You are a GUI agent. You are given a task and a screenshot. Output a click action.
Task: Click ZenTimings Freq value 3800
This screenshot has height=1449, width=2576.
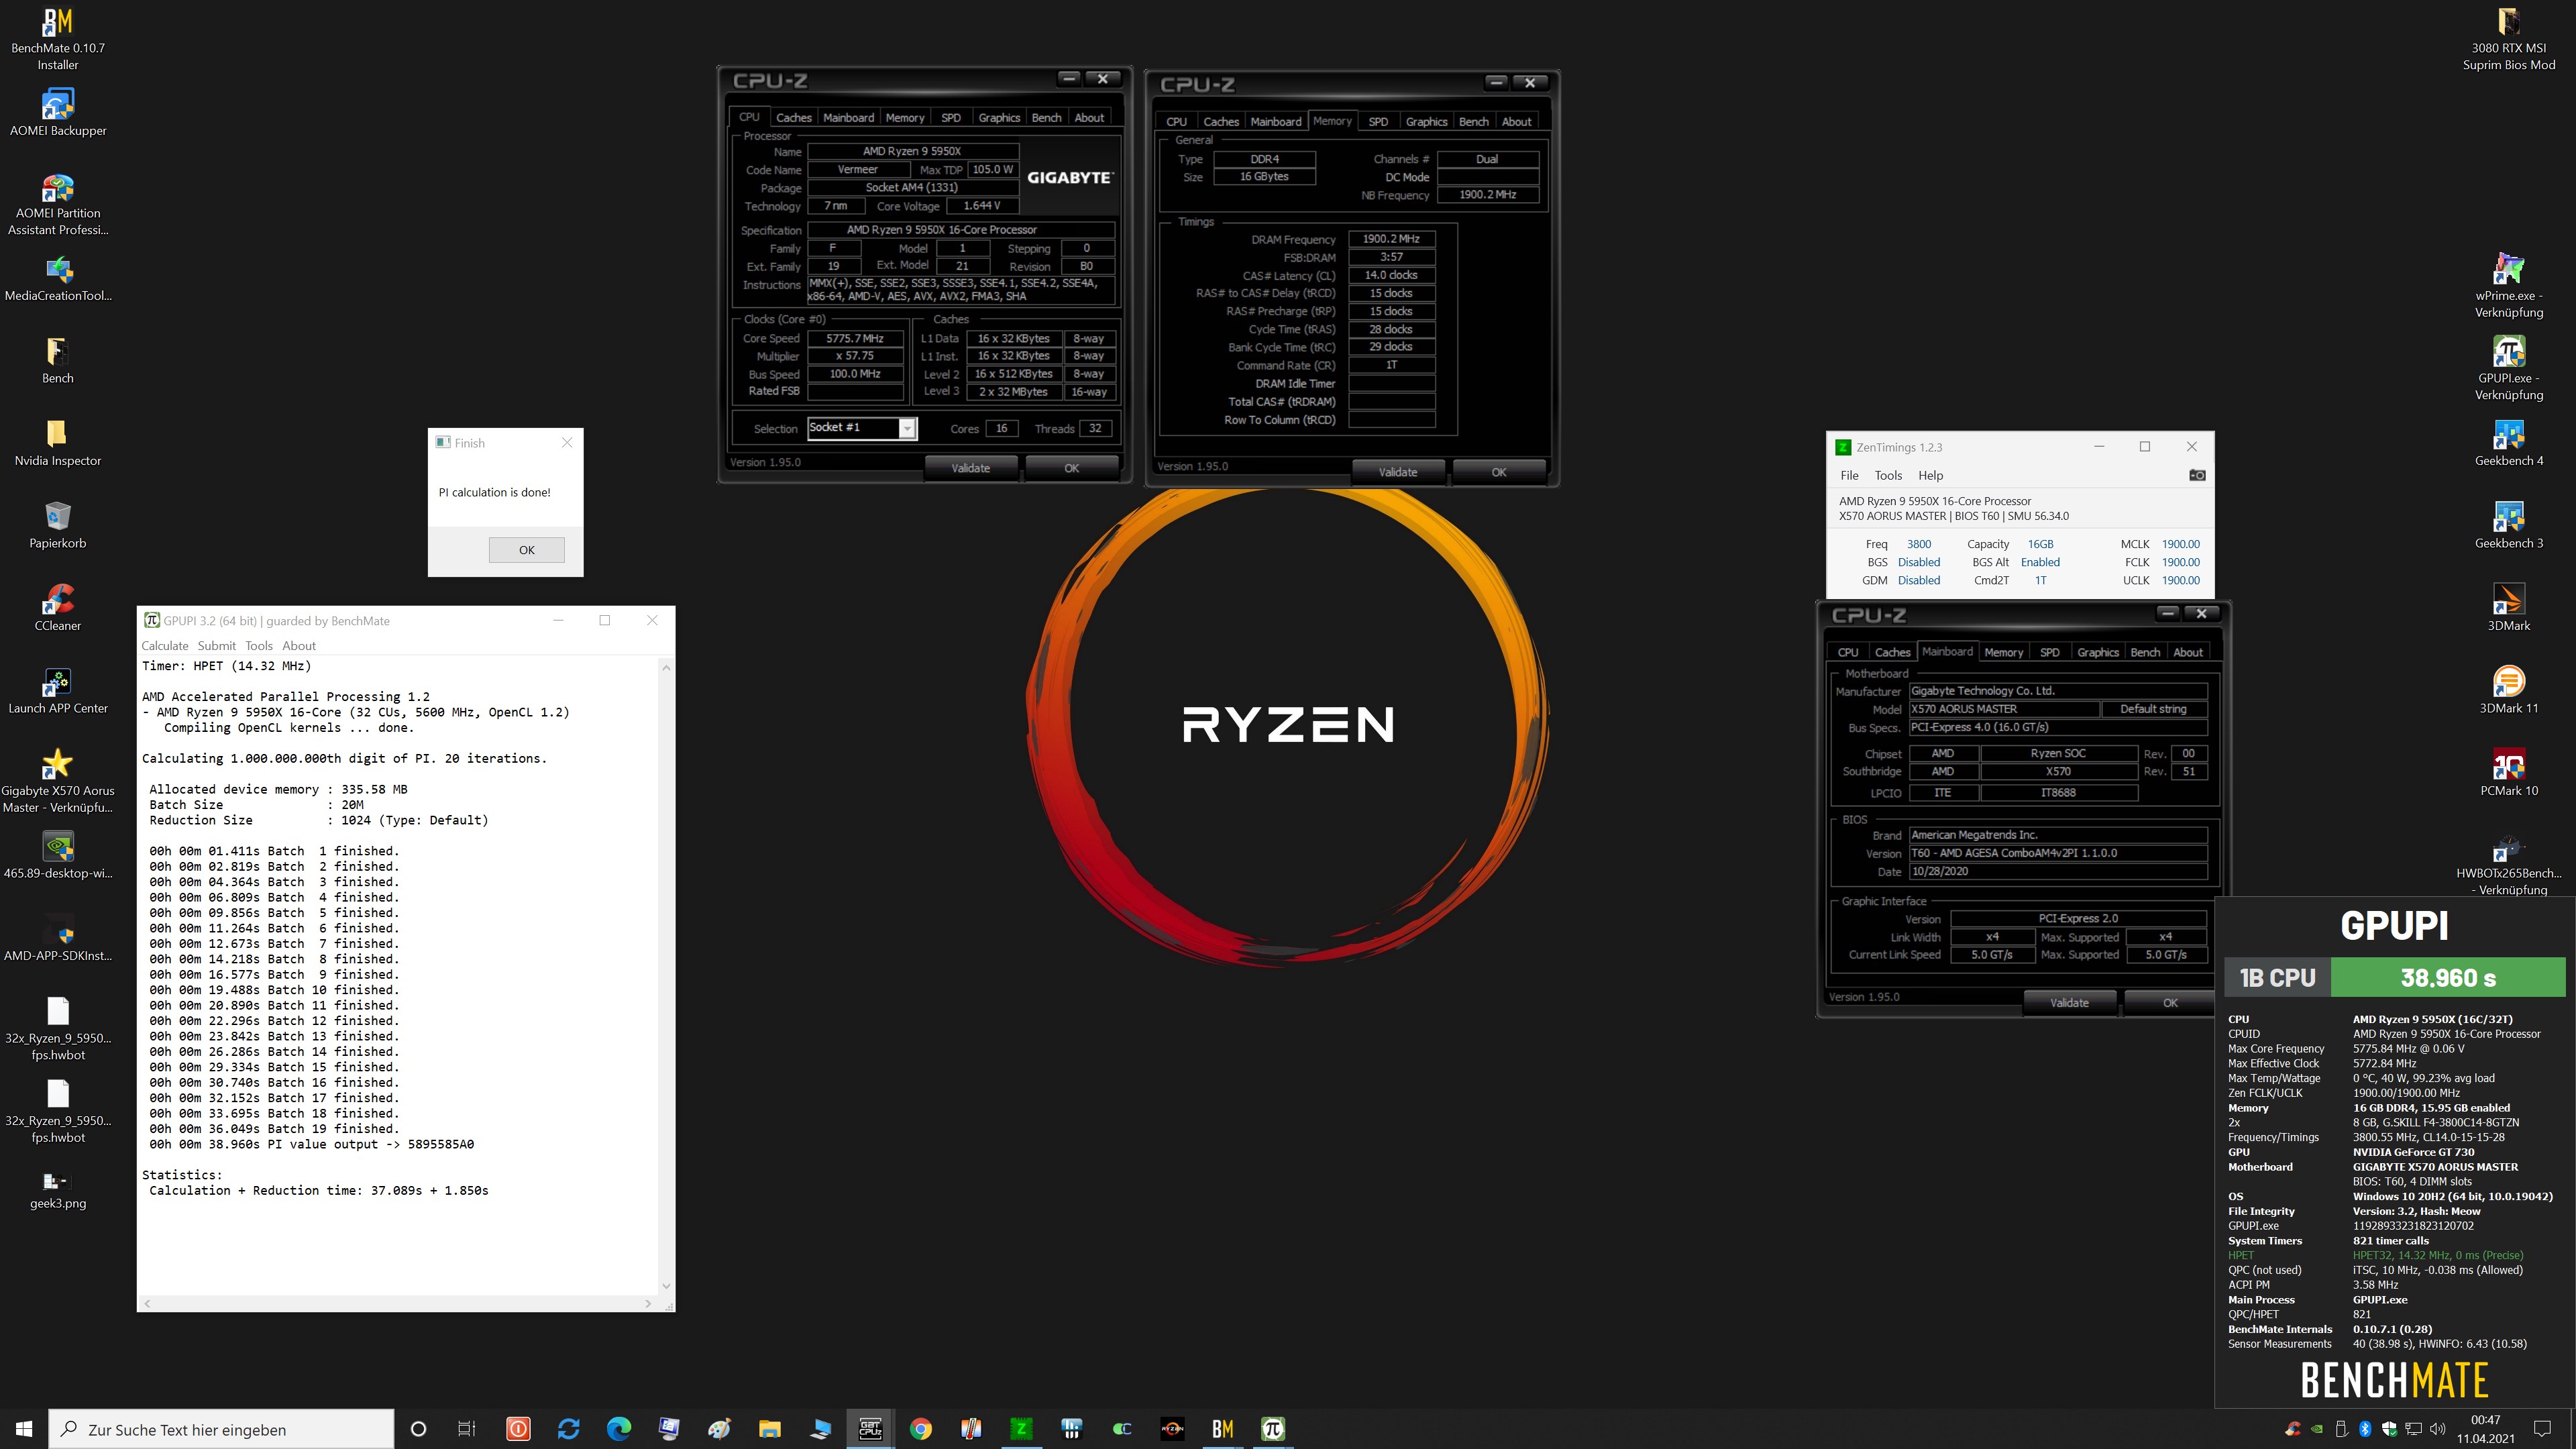click(1918, 544)
